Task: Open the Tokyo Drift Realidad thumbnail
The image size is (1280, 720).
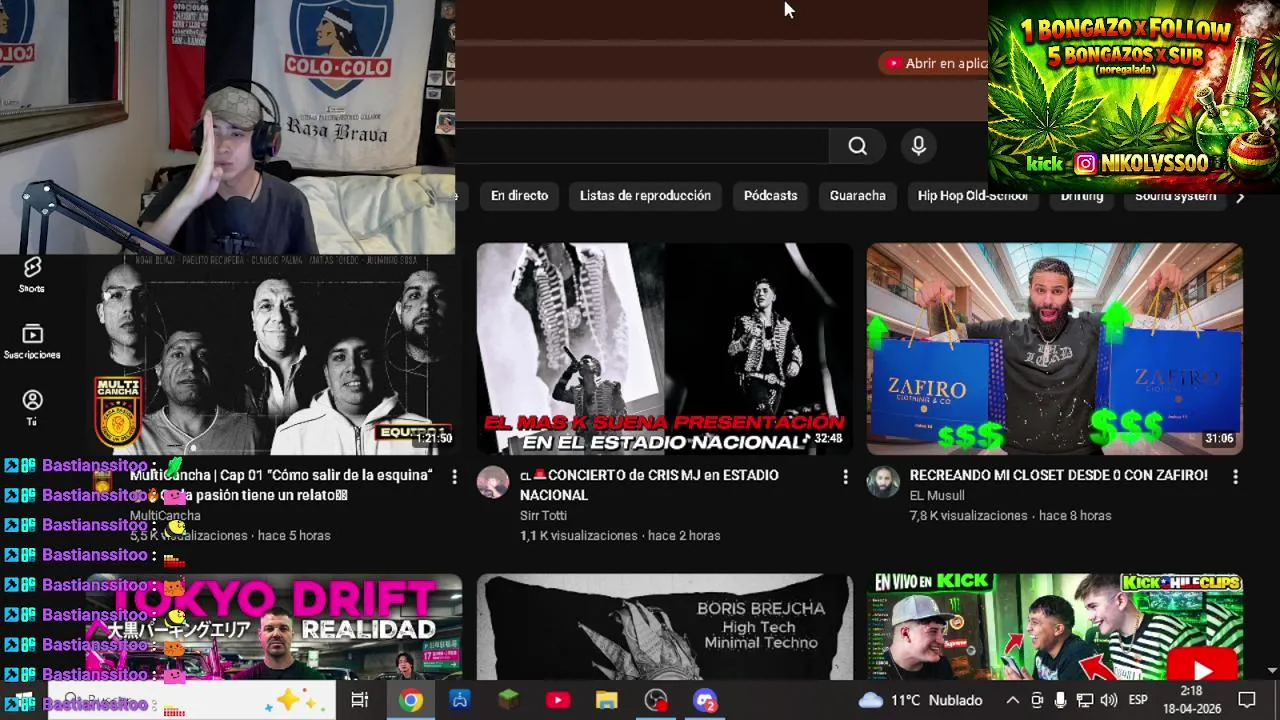Action: click(274, 627)
